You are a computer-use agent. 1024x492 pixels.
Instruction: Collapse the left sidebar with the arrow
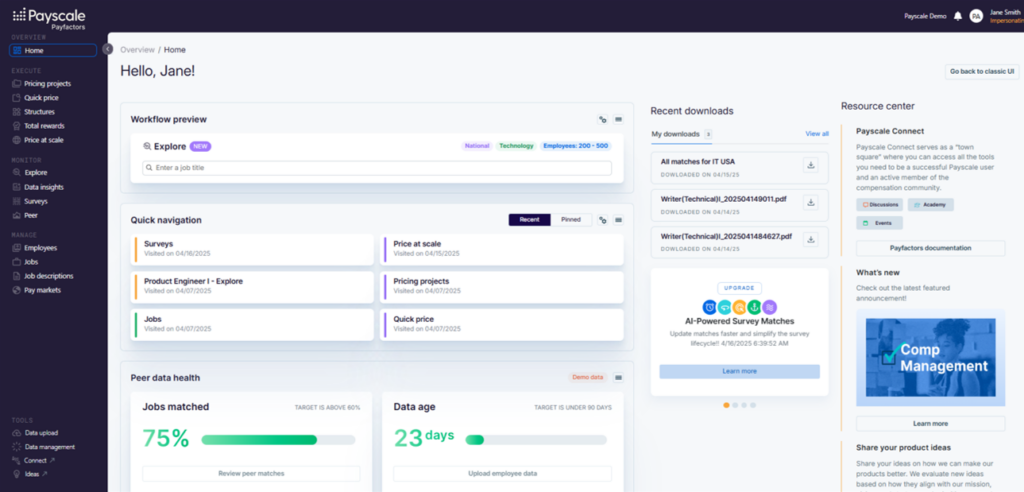(x=107, y=49)
